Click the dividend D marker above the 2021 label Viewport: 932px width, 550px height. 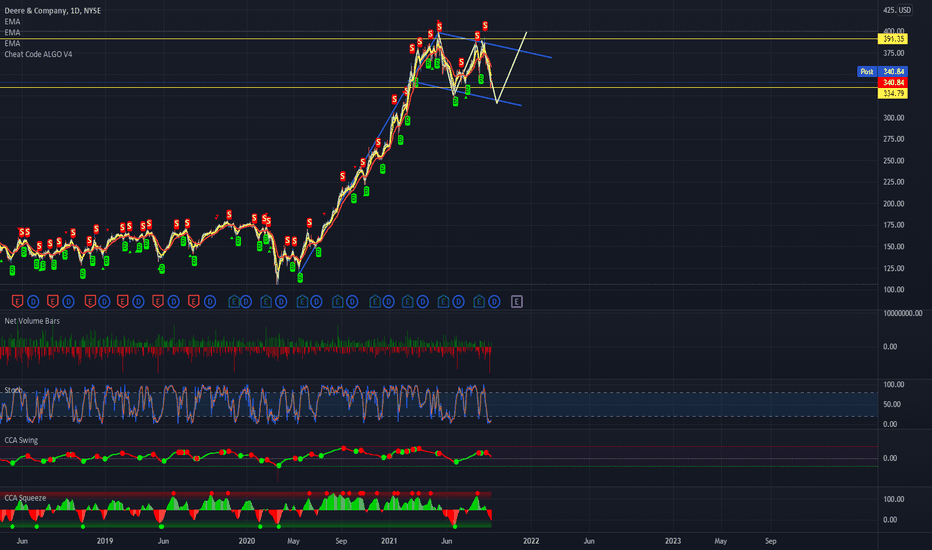click(388, 302)
